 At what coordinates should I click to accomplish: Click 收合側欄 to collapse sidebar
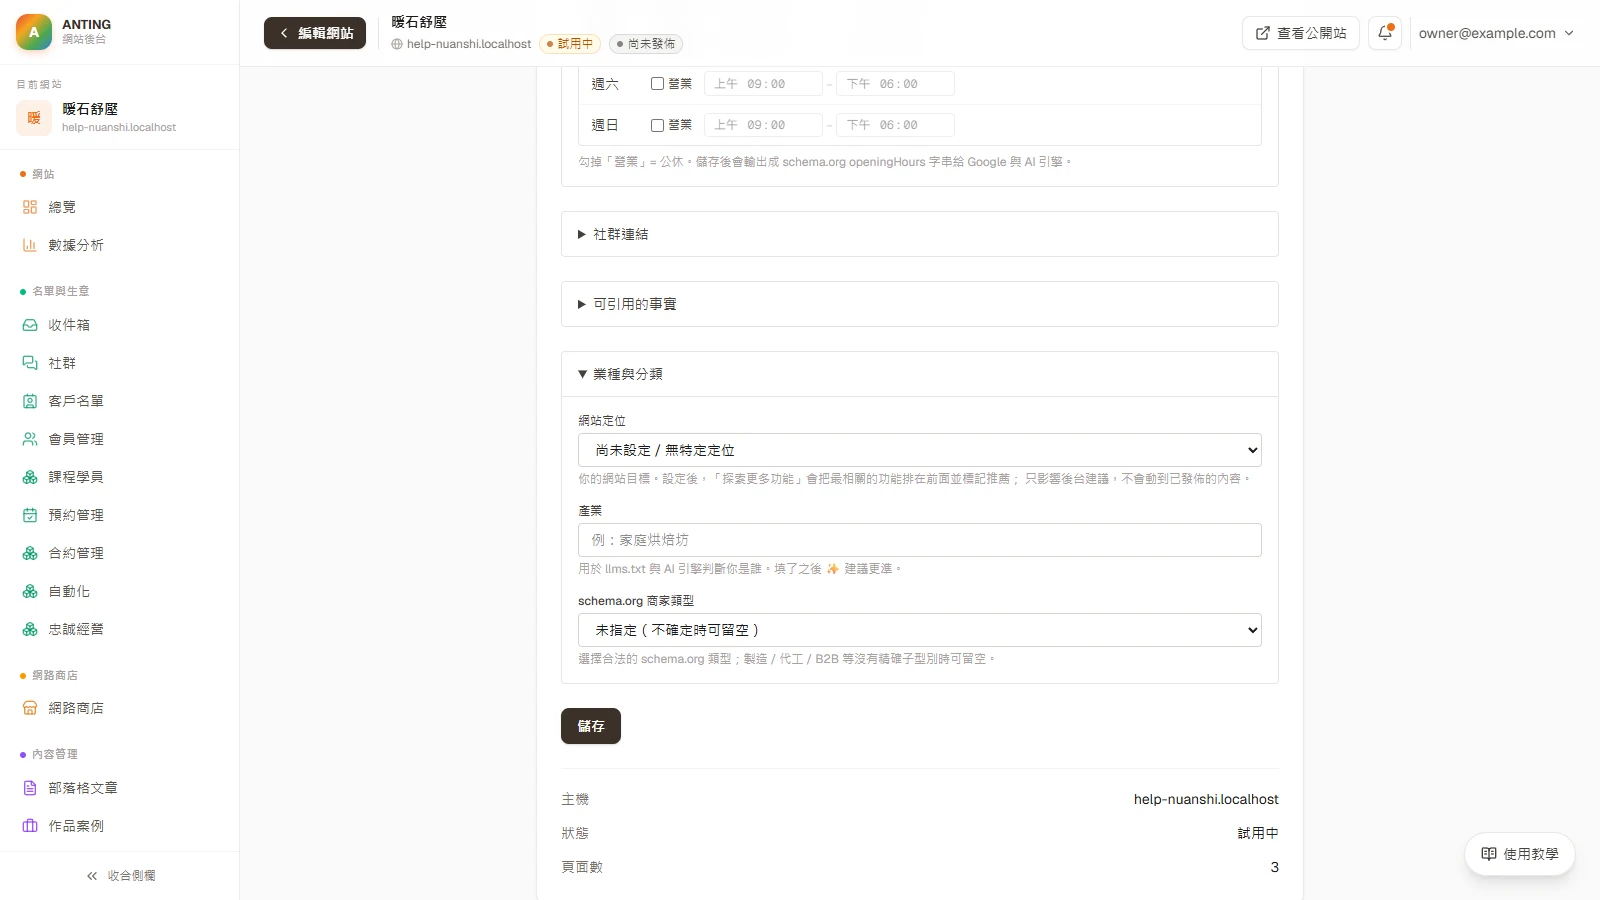pyautogui.click(x=120, y=876)
